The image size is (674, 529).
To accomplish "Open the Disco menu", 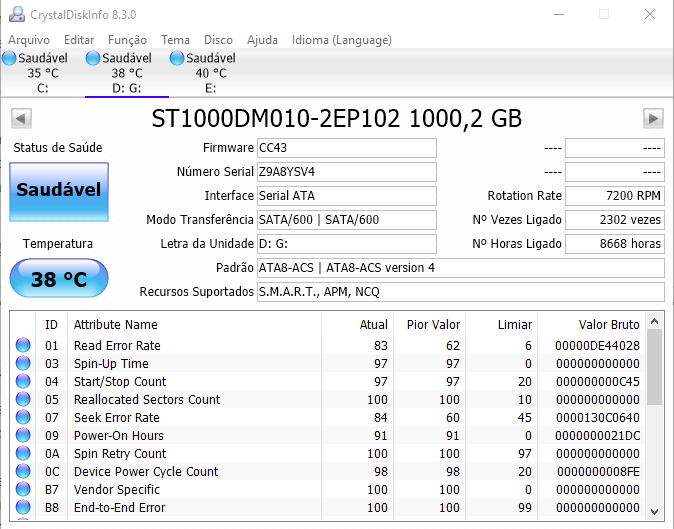I will pos(218,40).
